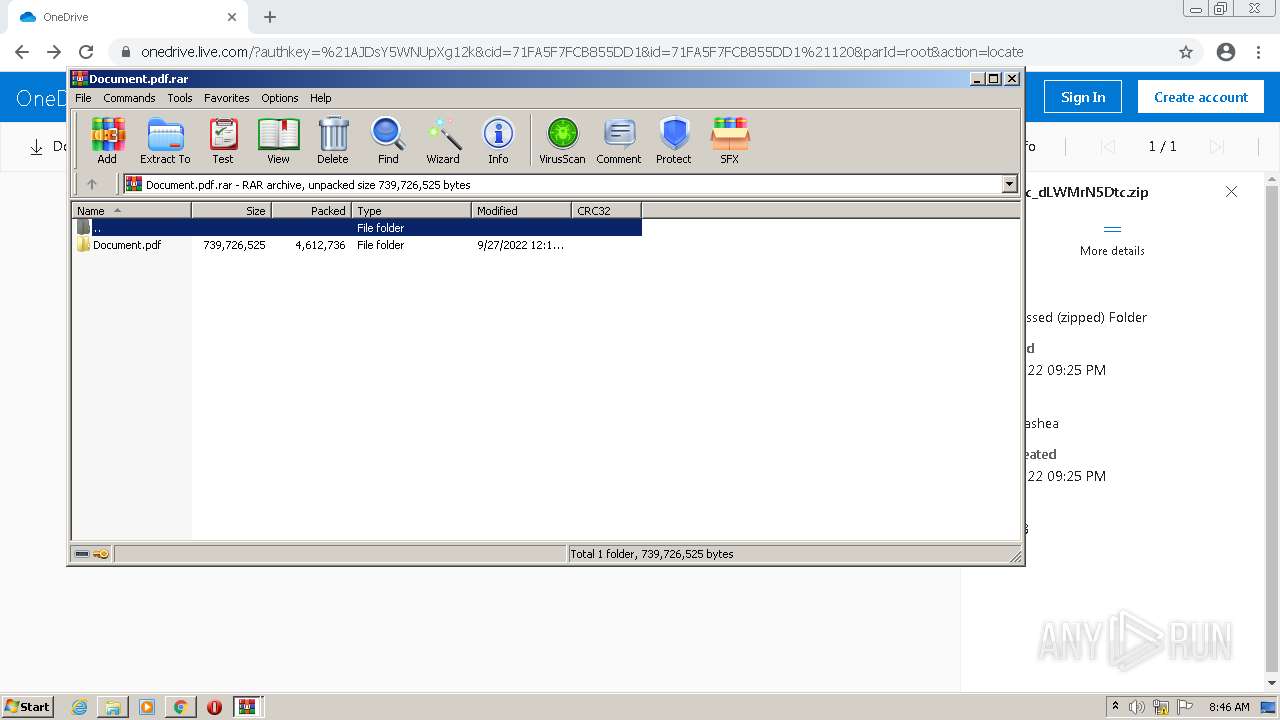This screenshot has height=720, width=1280.
Task: Select the parent folder '..' row
Action: coord(357,228)
